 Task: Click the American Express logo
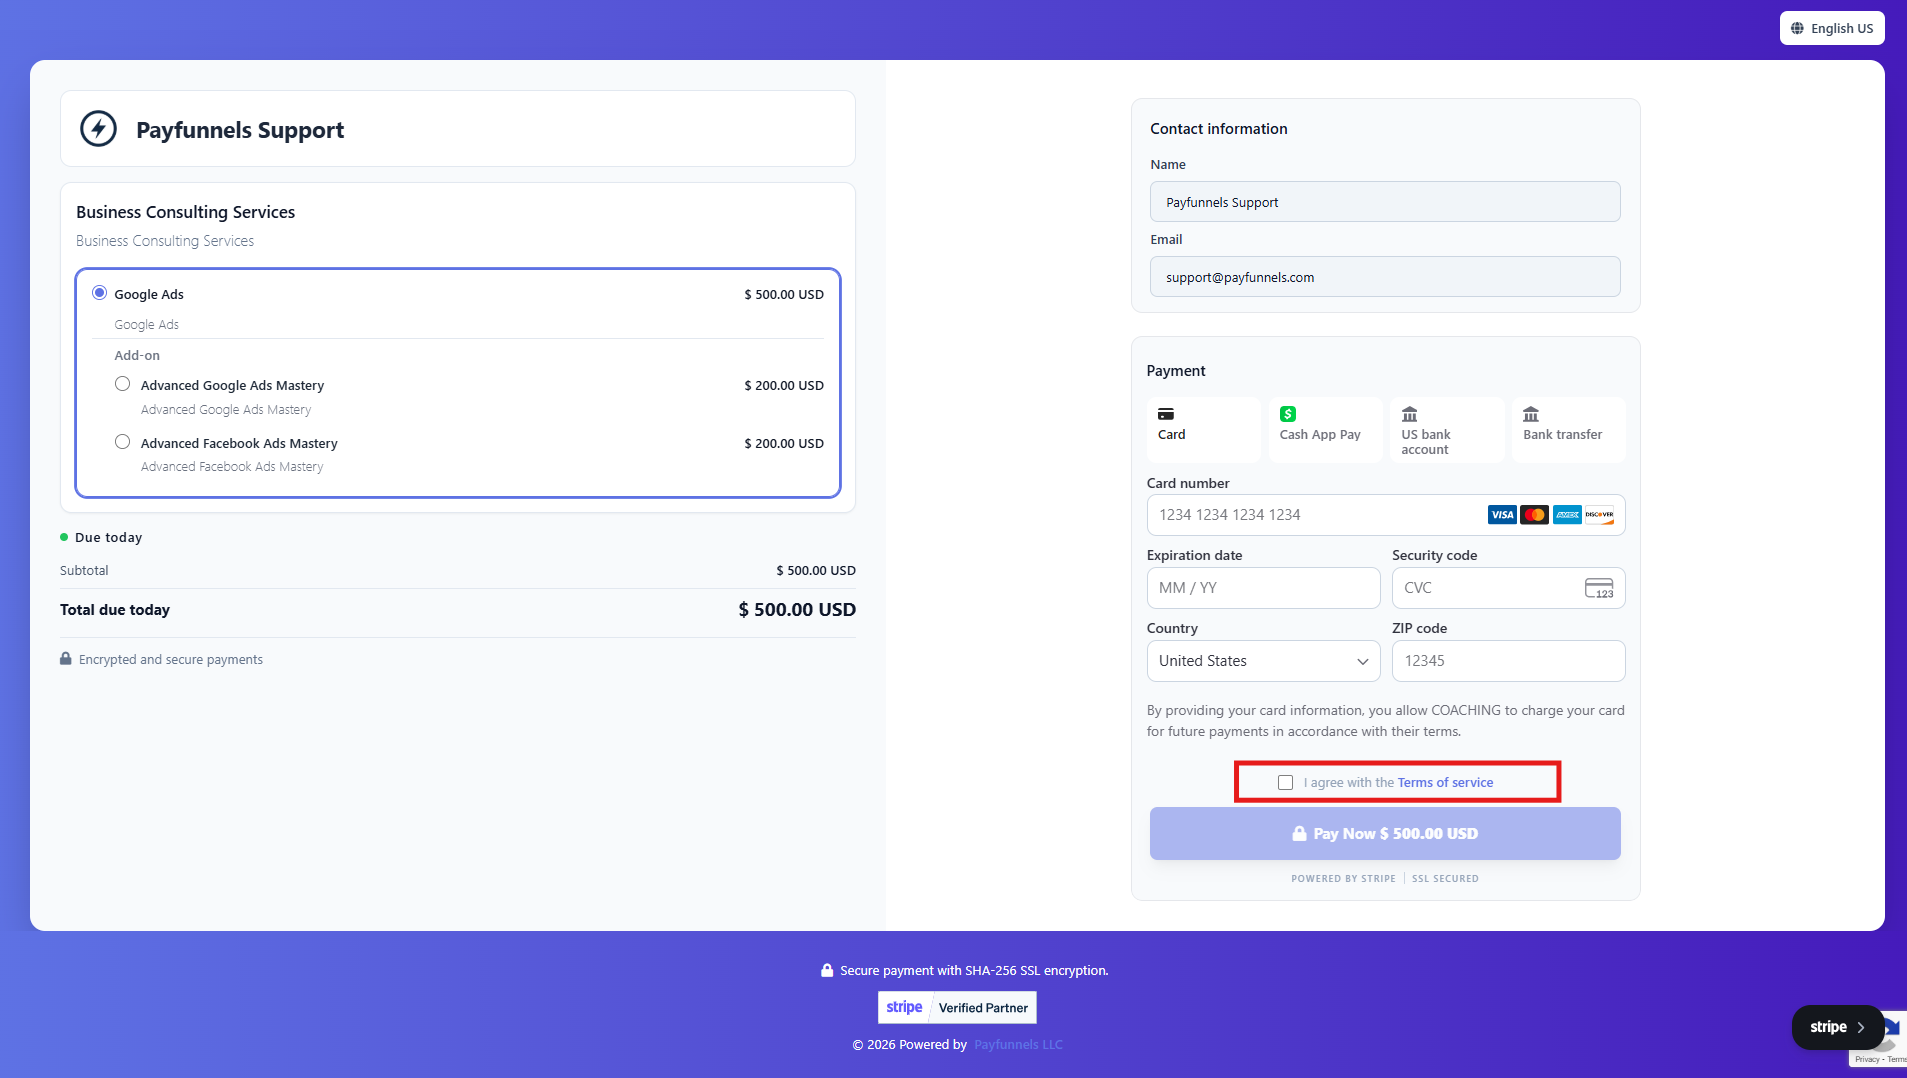[1567, 515]
